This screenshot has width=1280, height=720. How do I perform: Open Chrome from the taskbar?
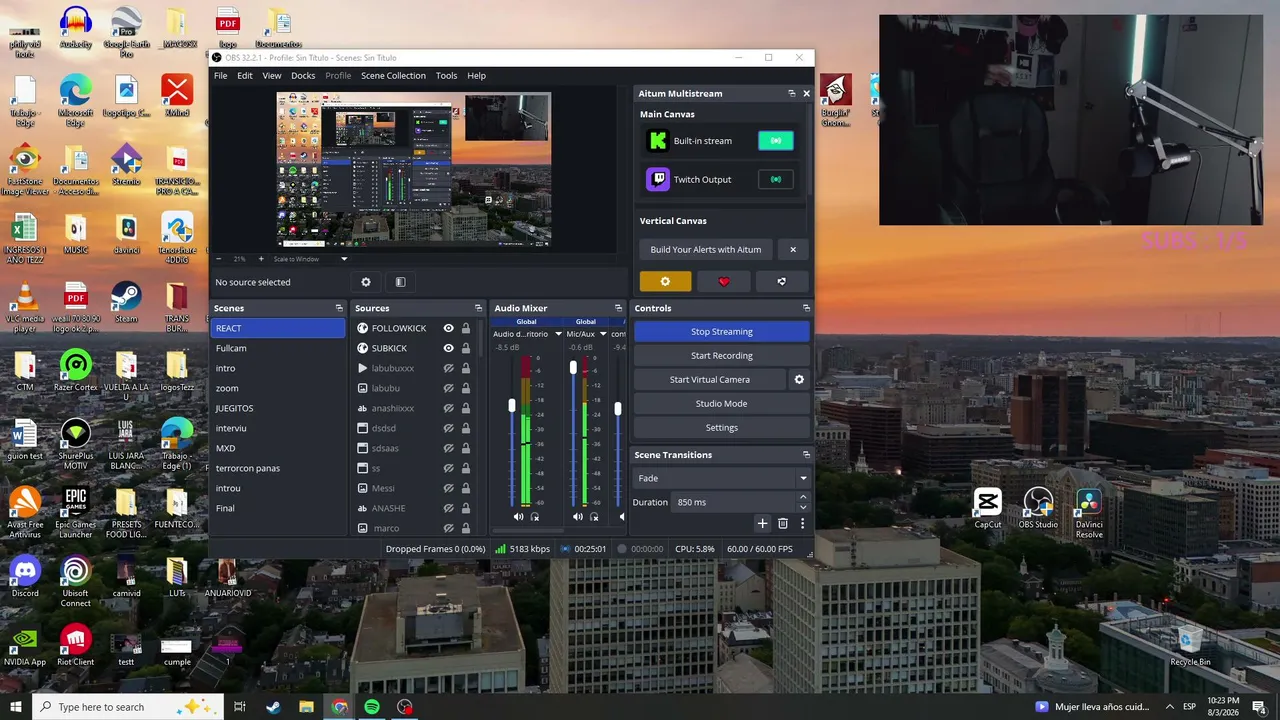pyautogui.click(x=339, y=707)
